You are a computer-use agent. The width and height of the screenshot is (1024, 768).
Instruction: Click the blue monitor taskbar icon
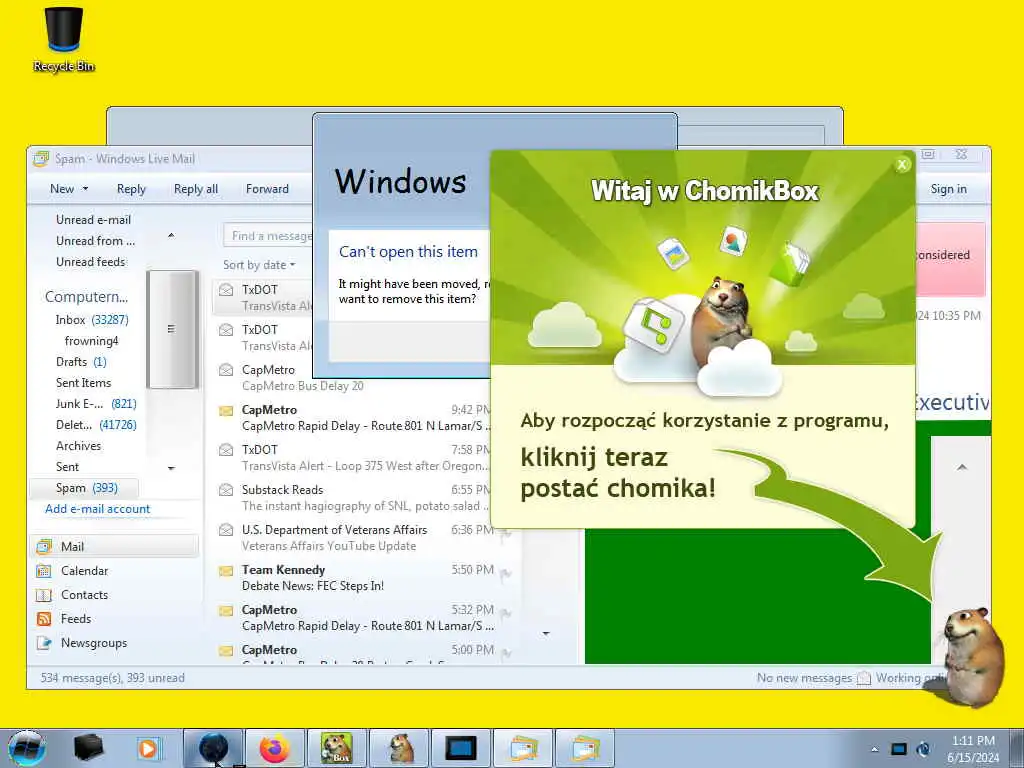(x=460, y=748)
